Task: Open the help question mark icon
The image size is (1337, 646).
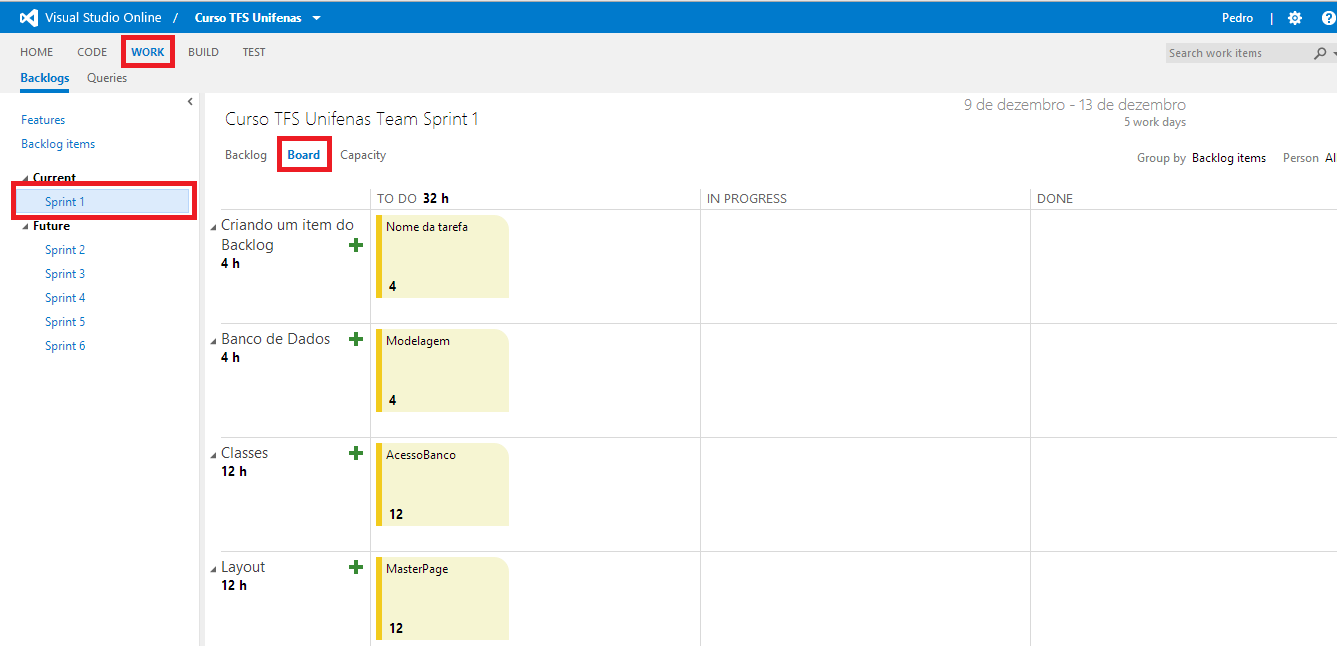Action: pyautogui.click(x=1328, y=18)
